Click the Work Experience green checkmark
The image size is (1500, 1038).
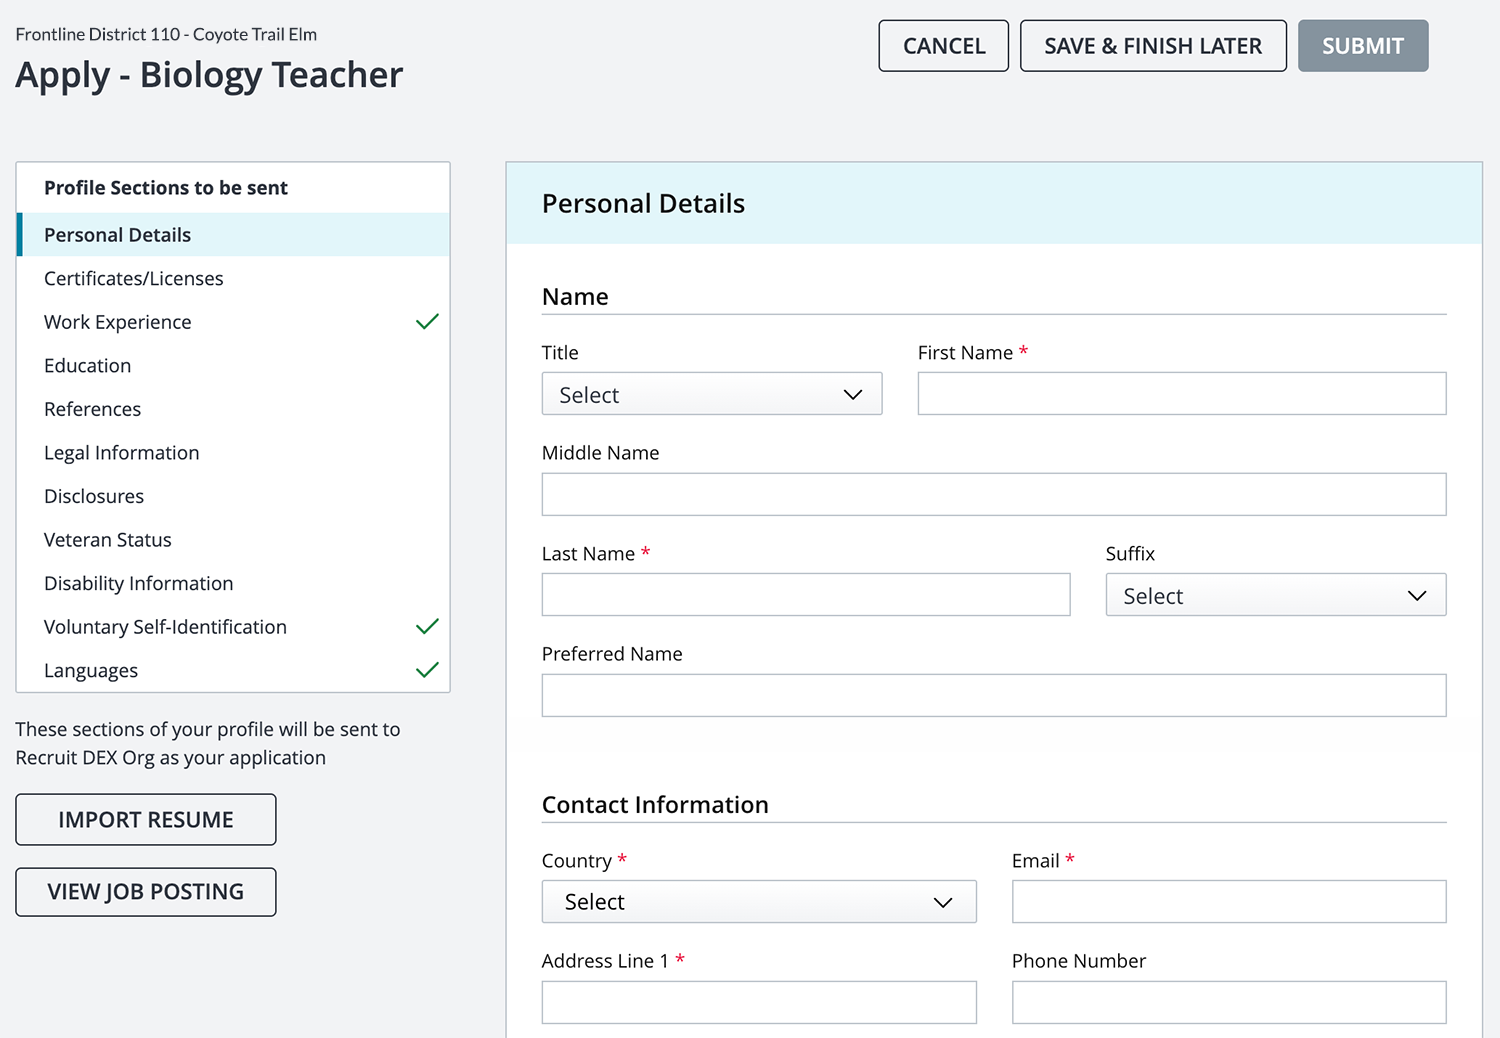click(427, 322)
